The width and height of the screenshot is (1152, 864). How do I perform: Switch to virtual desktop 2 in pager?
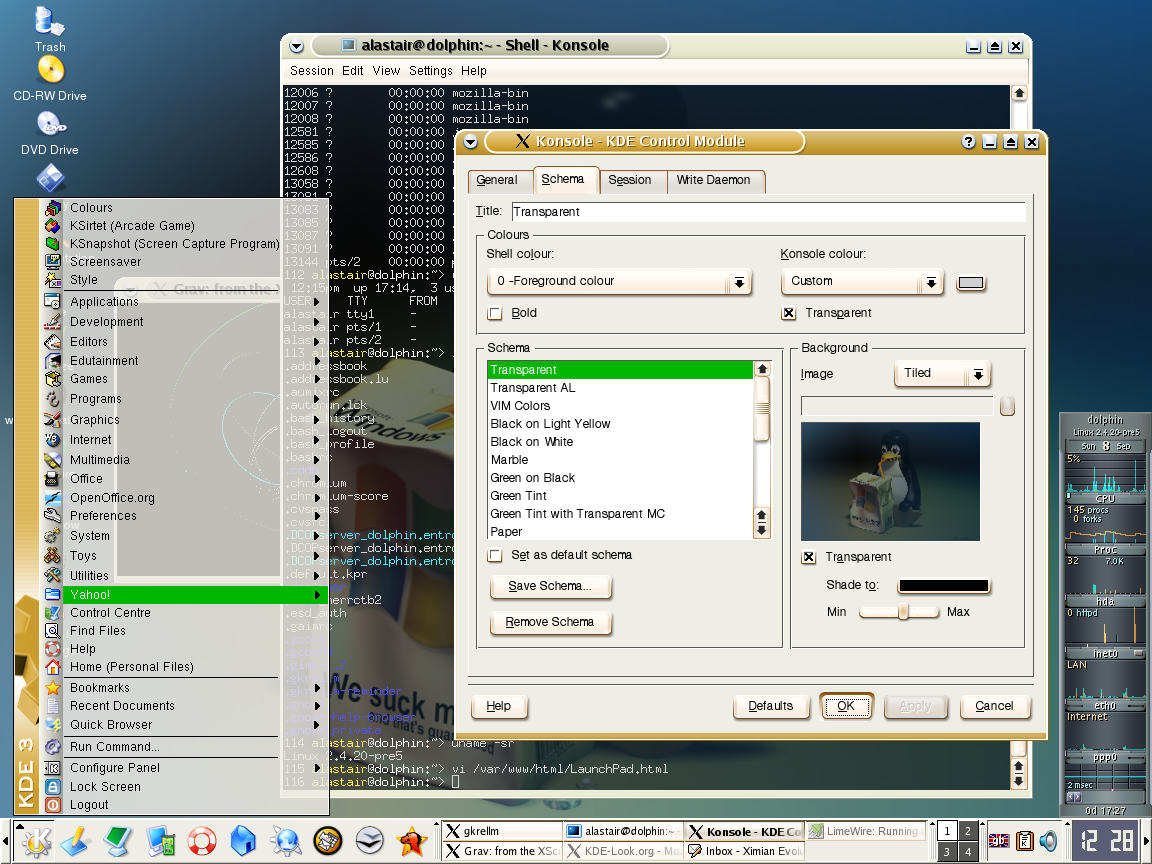(968, 832)
